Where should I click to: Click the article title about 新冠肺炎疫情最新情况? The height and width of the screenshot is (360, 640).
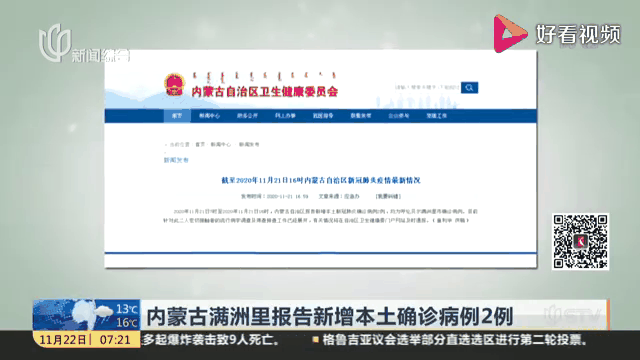coord(321,180)
